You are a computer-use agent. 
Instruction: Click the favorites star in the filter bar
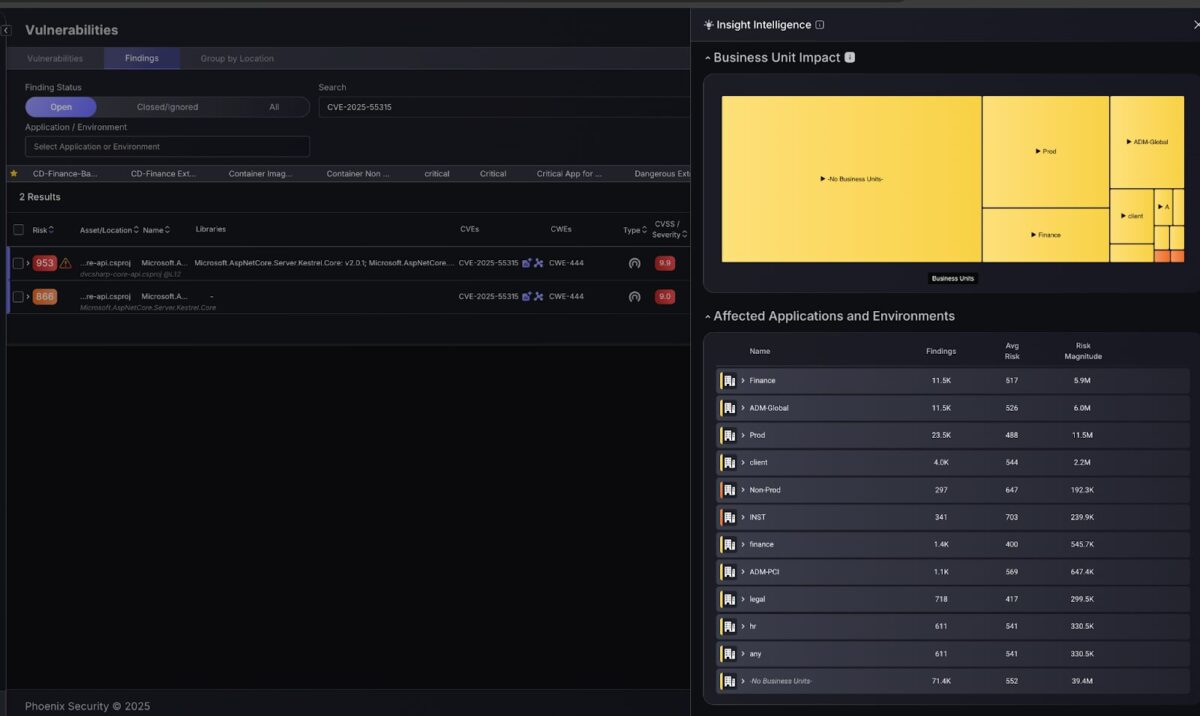pos(13,174)
